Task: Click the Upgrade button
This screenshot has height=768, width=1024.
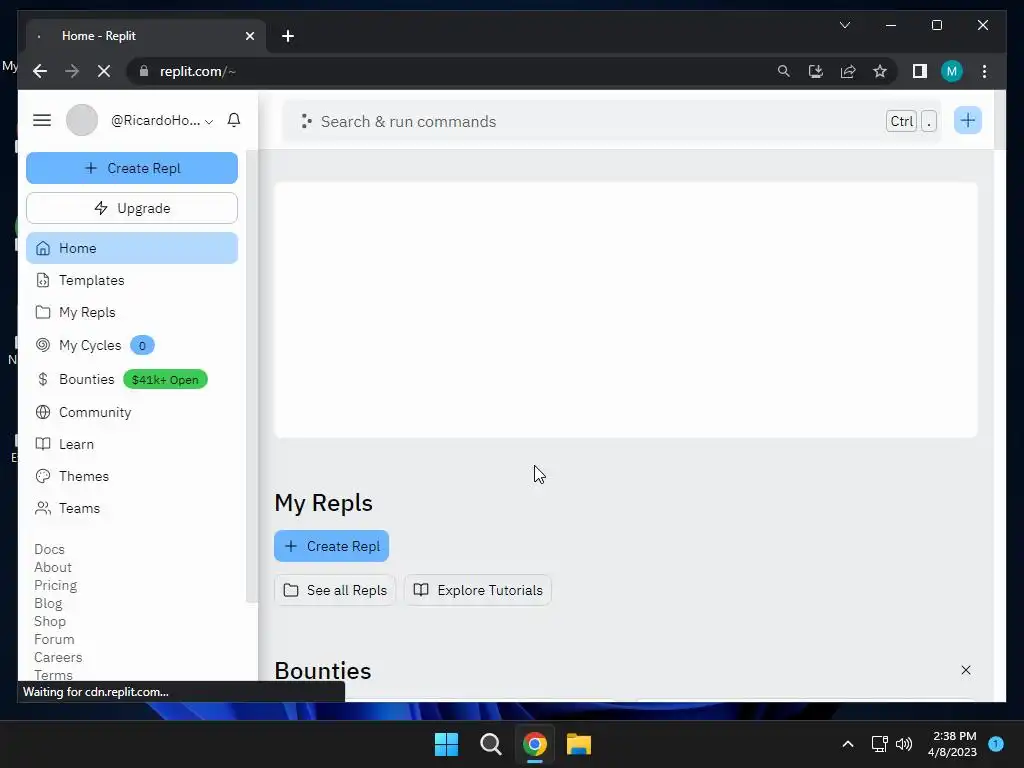Action: [132, 208]
